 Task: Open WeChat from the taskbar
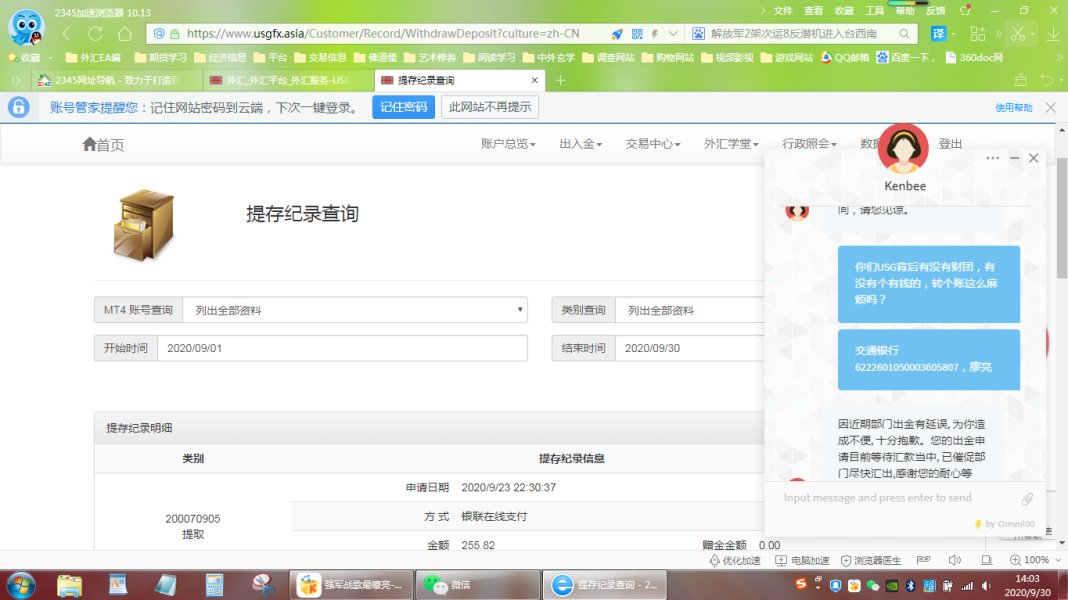click(446, 584)
